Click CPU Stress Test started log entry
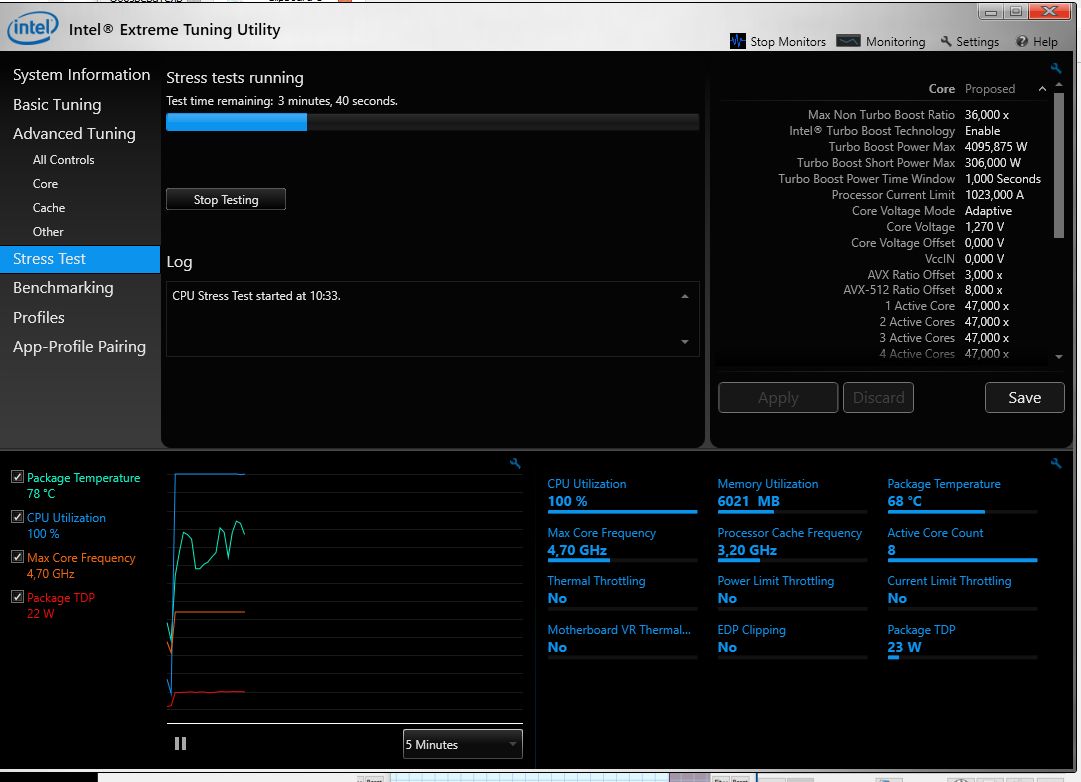Image resolution: width=1081 pixels, height=782 pixels. [256, 296]
